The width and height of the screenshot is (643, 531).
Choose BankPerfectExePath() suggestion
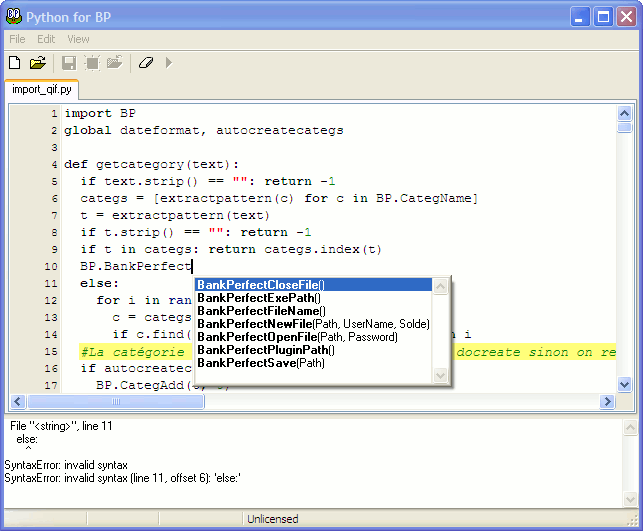coord(314,298)
